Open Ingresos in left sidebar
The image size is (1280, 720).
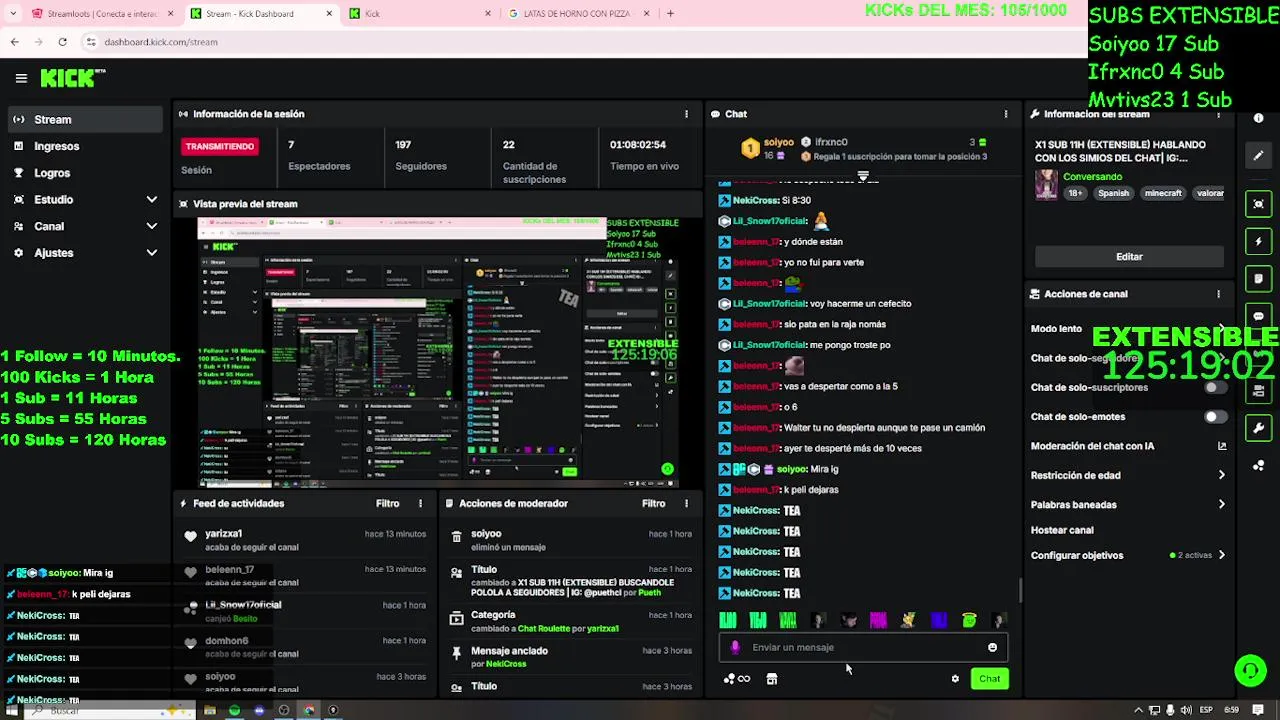(x=85, y=146)
